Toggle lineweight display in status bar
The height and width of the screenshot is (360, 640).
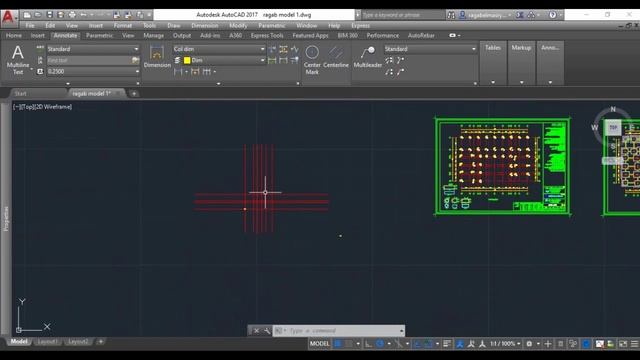pos(447,344)
